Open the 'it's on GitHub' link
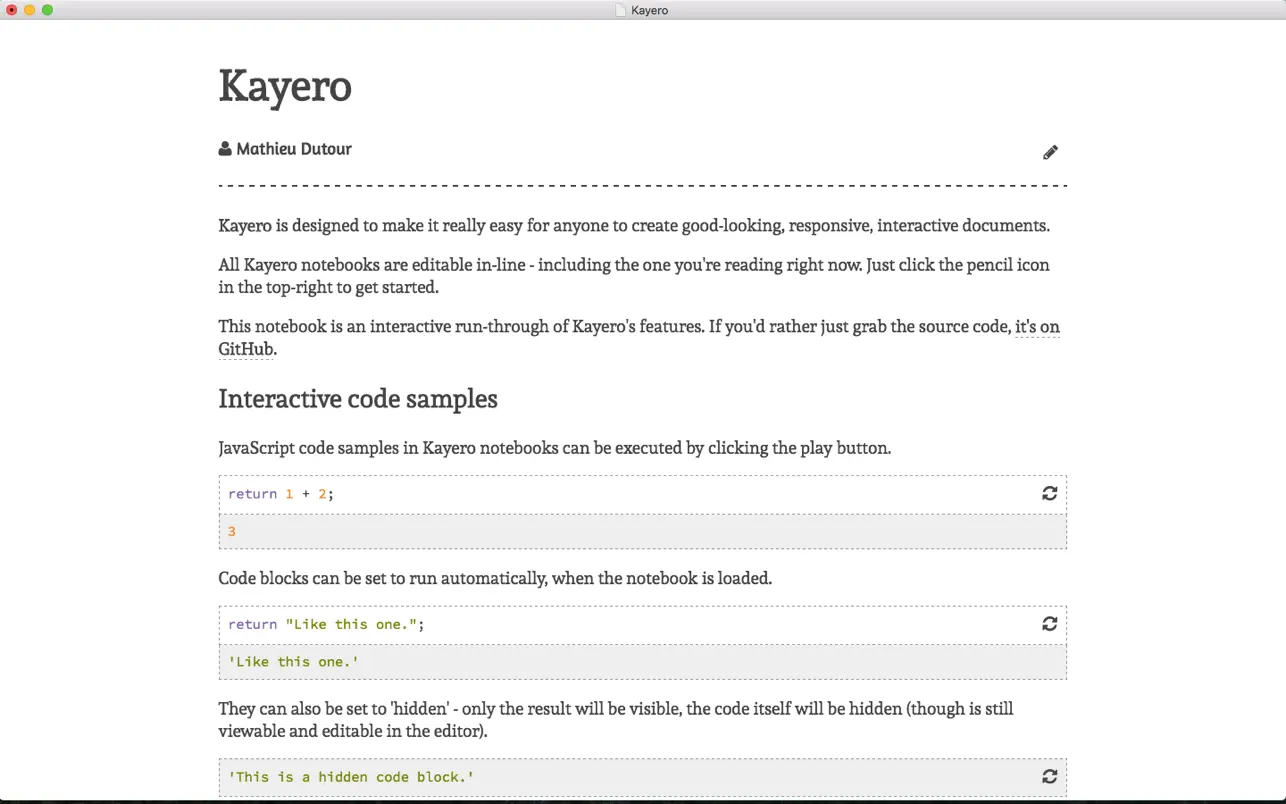Screen dimensions: 1286x804 click(x=1038, y=326)
